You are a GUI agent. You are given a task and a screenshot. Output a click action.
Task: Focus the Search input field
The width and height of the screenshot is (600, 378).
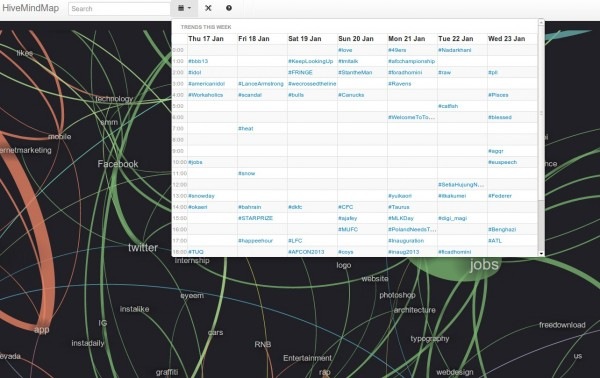(119, 8)
